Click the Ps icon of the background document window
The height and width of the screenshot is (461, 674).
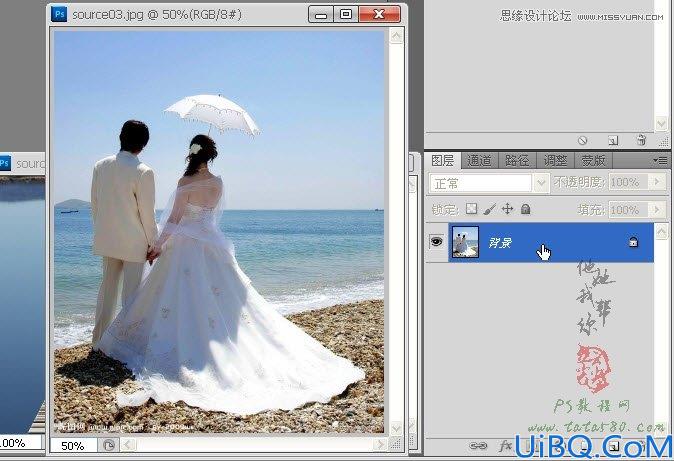pos(5,163)
